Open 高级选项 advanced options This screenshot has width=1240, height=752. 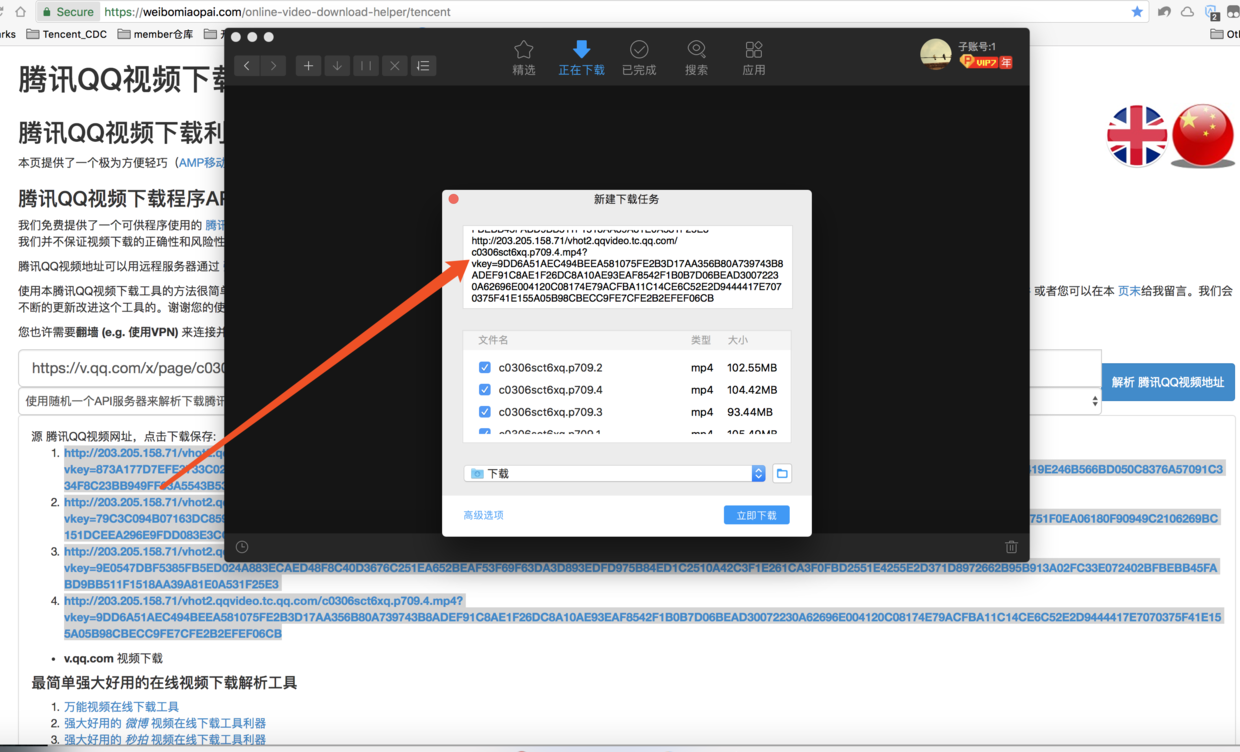pos(483,515)
